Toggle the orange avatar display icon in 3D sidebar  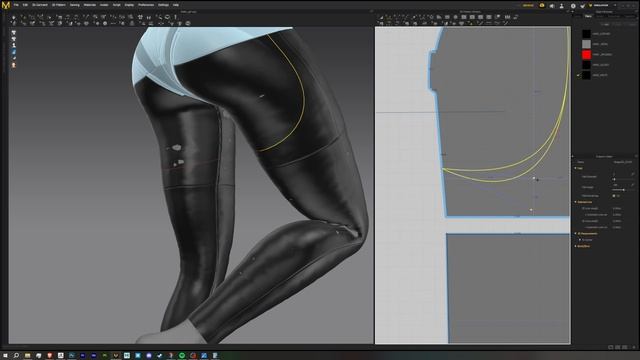tap(14, 65)
